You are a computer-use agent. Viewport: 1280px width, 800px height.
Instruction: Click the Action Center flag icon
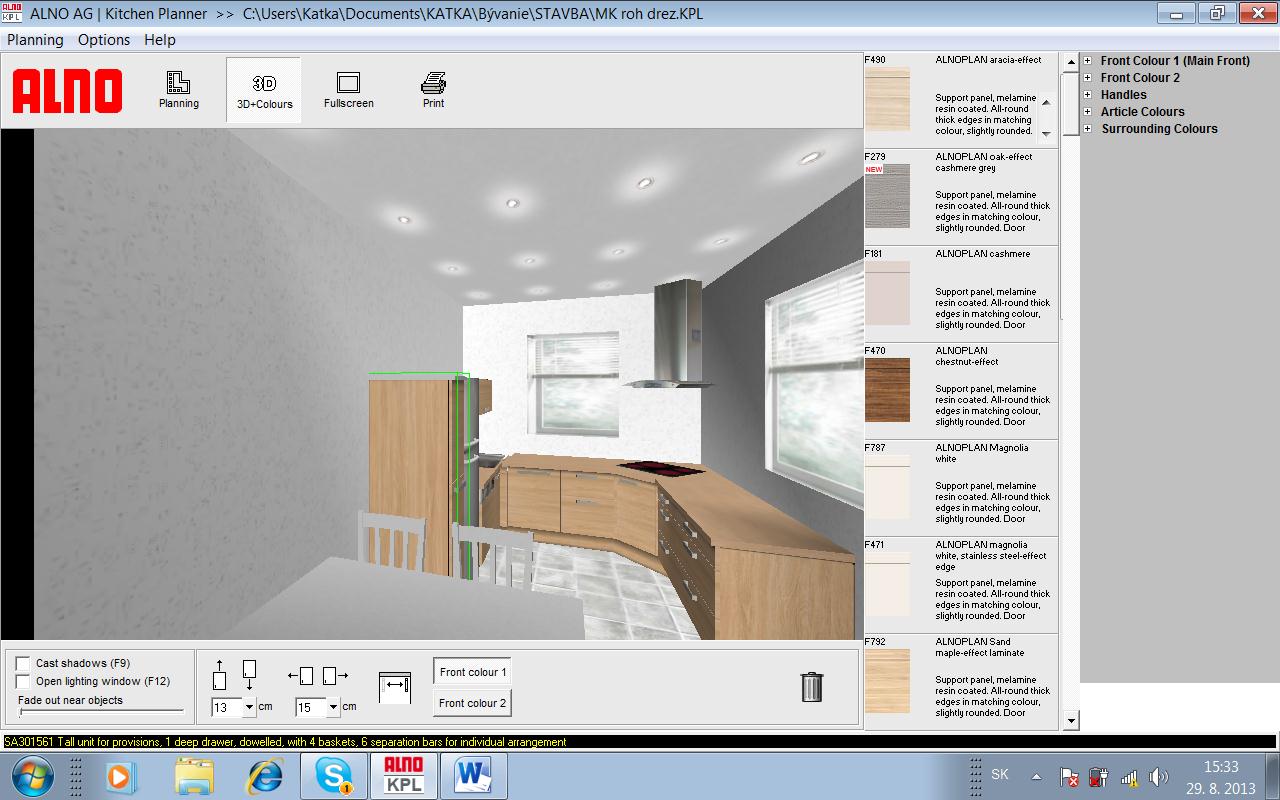click(1069, 777)
